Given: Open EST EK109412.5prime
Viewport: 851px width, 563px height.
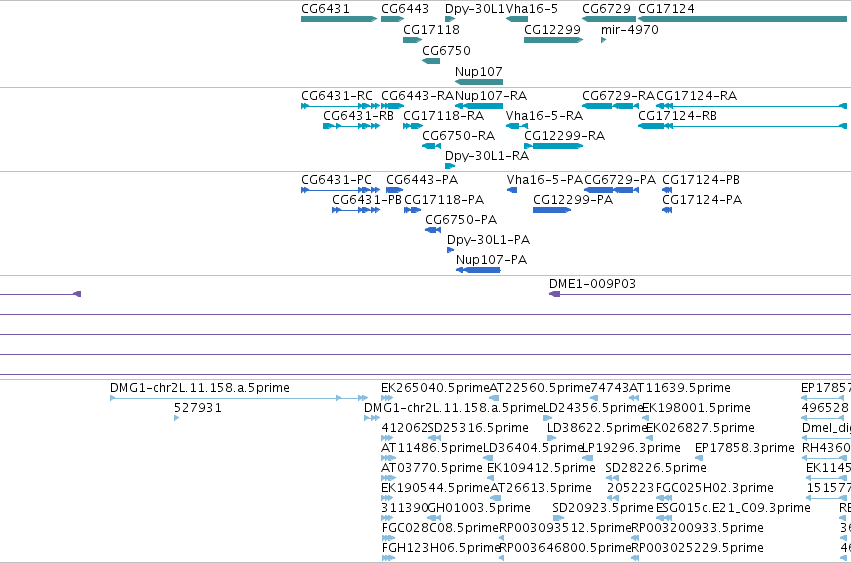Looking at the screenshot, I should 541,469.
